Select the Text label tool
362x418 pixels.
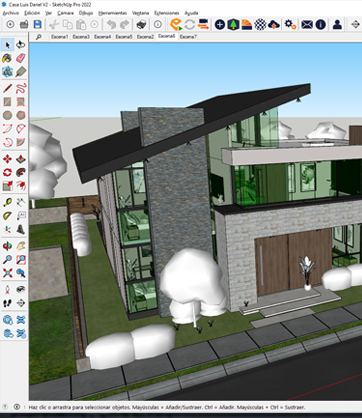click(x=21, y=216)
